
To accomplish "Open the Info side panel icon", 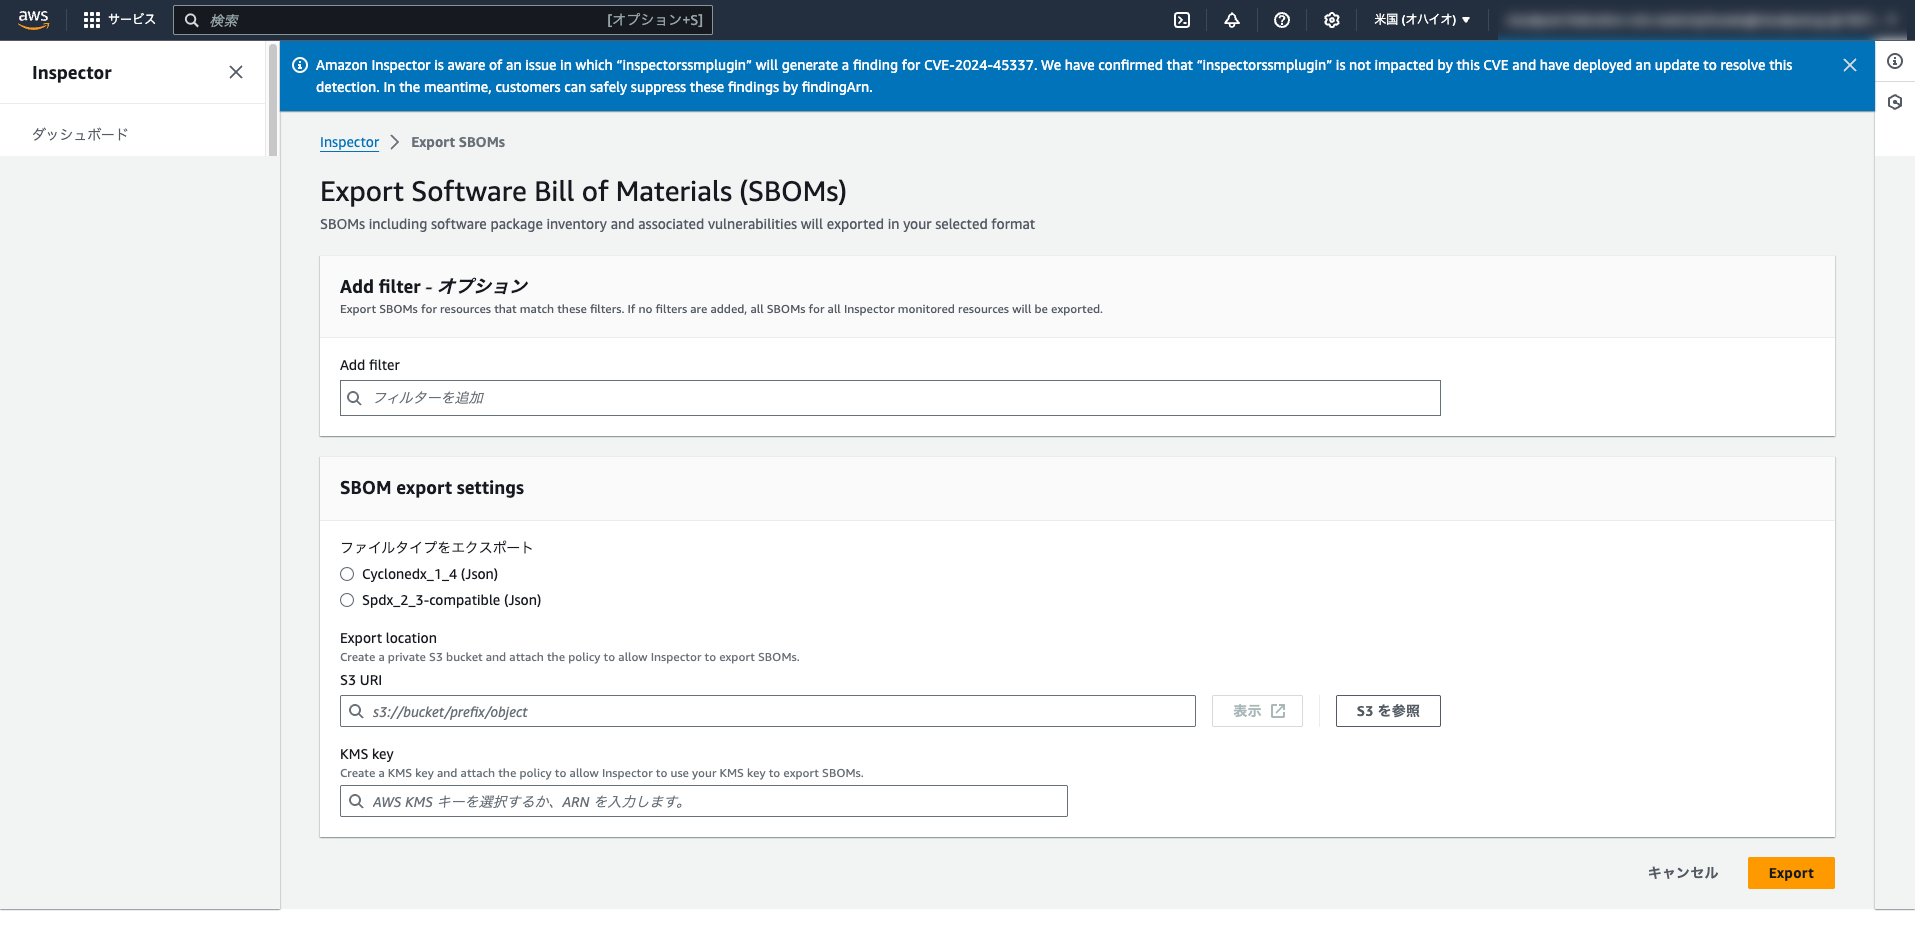I will (1894, 61).
